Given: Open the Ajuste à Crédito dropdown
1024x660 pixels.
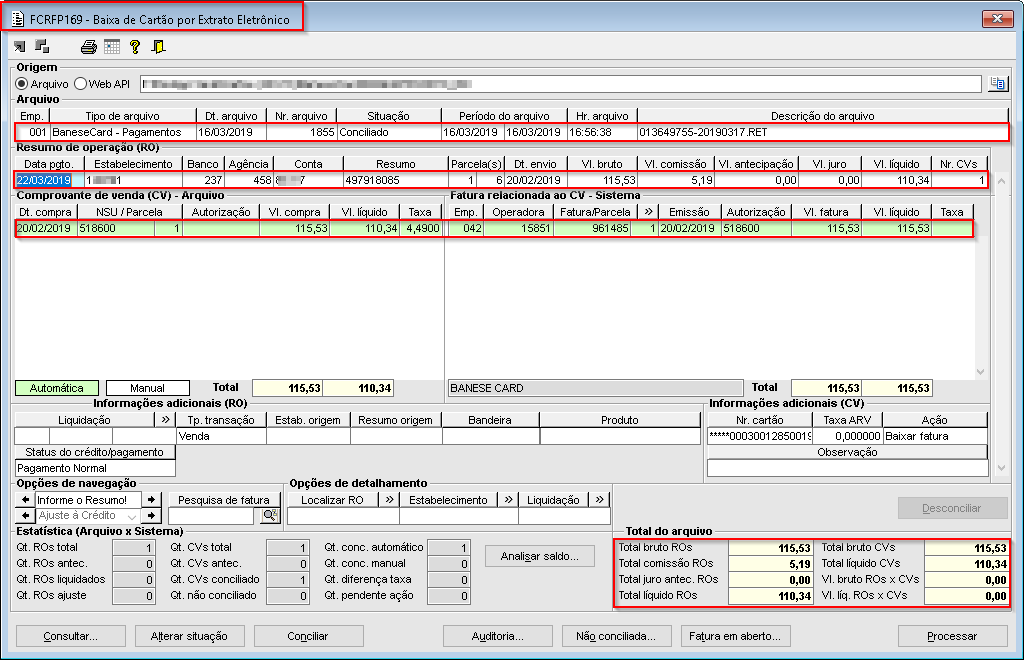Looking at the screenshot, I should pos(132,516).
